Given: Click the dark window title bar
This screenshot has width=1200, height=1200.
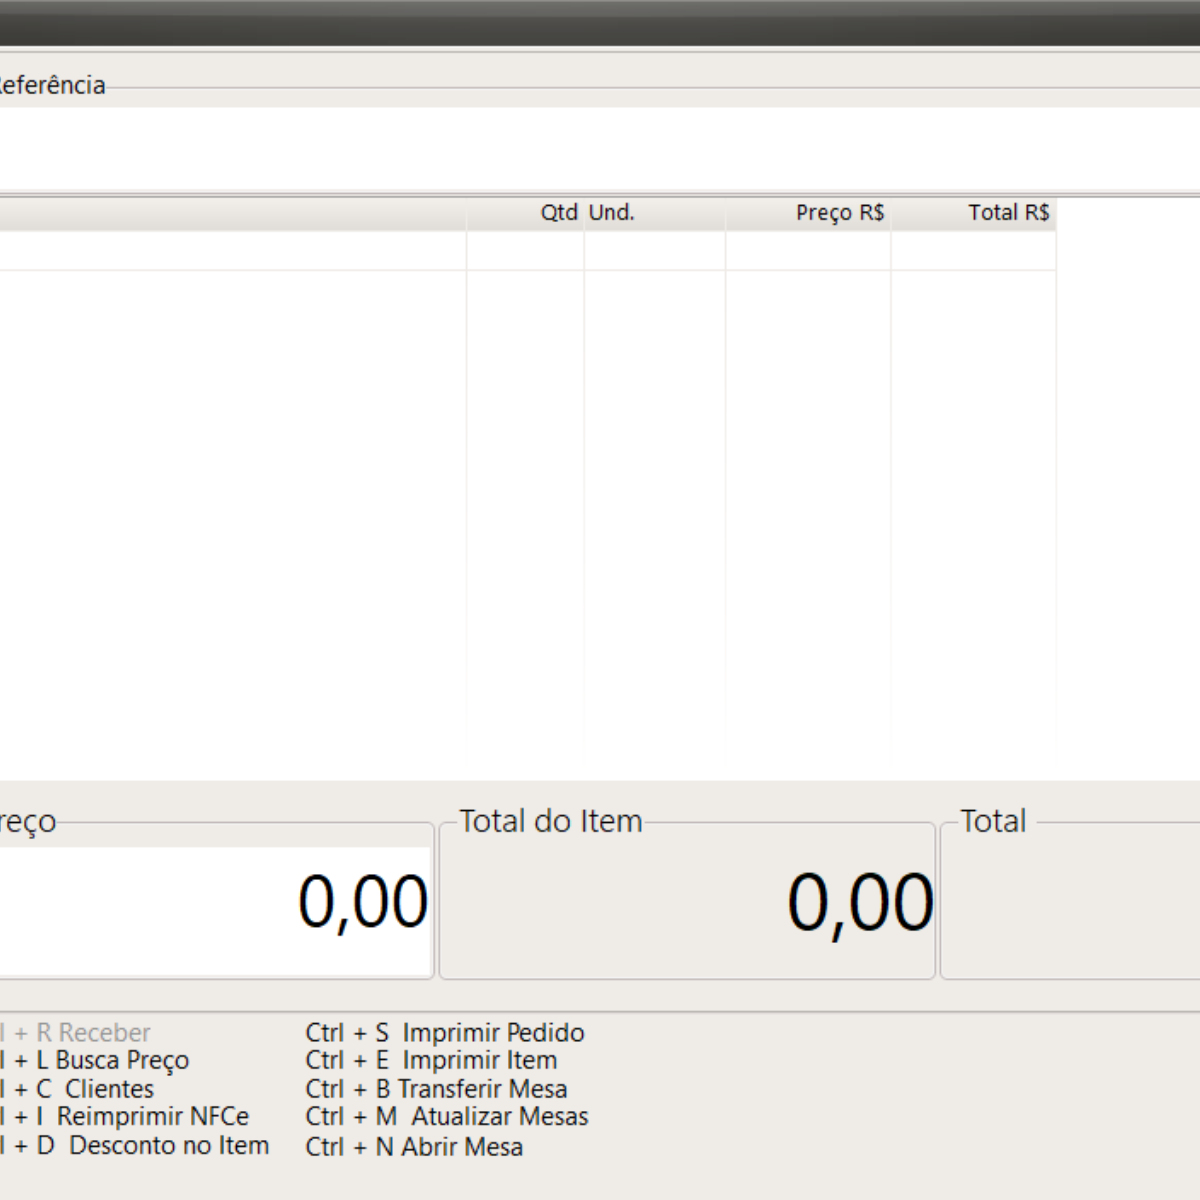Looking at the screenshot, I should pyautogui.click(x=600, y=22).
